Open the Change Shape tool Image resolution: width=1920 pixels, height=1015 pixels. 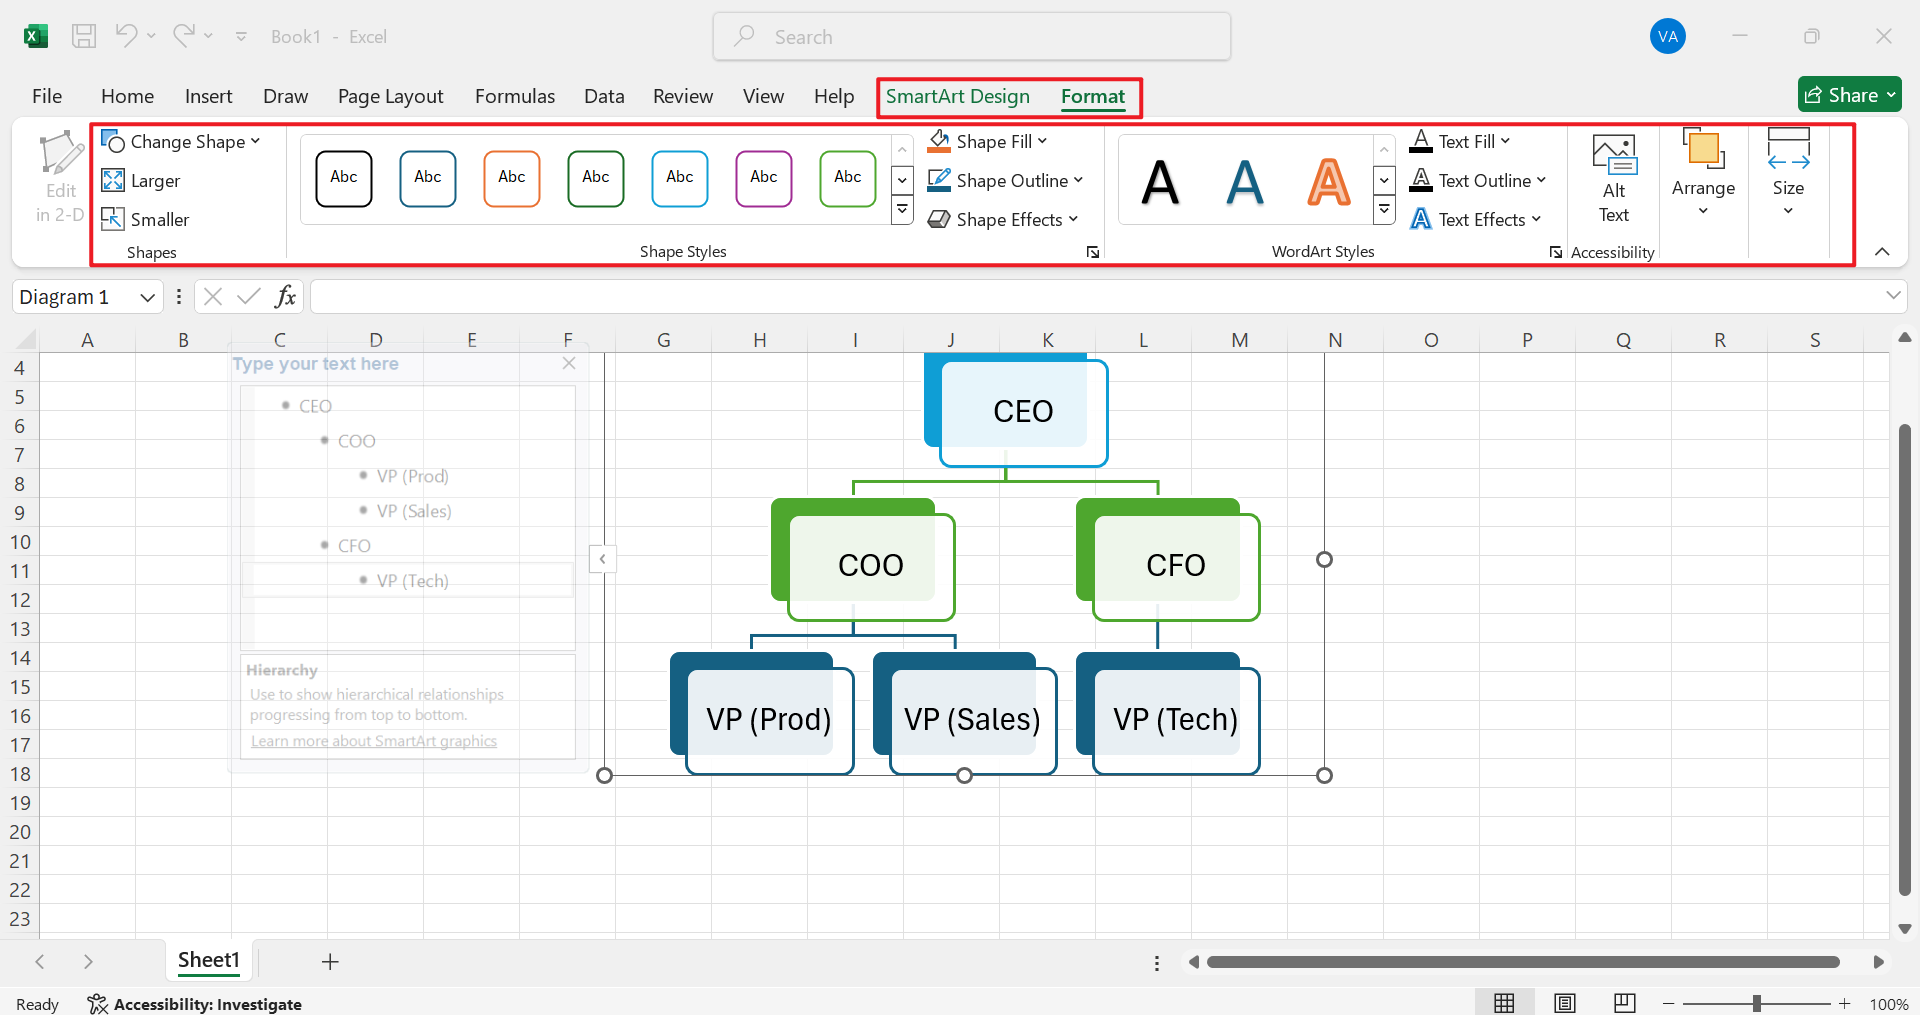(x=181, y=141)
